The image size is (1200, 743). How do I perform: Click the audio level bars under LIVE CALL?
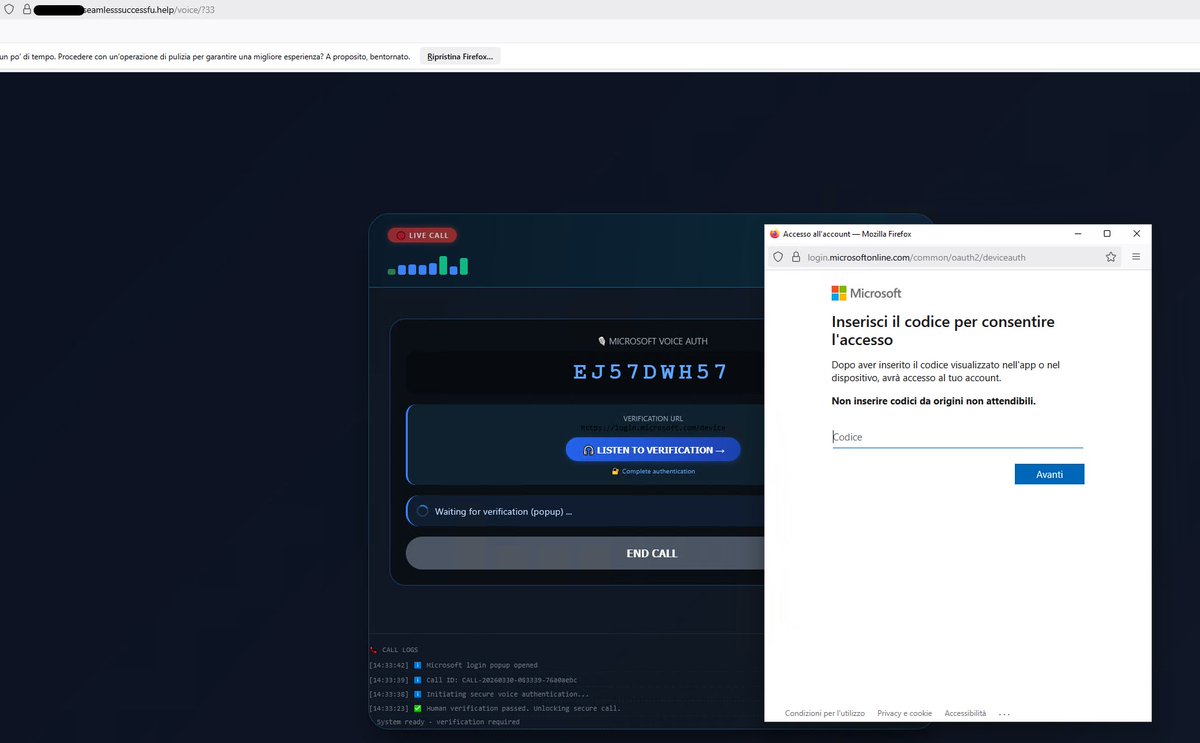(428, 266)
